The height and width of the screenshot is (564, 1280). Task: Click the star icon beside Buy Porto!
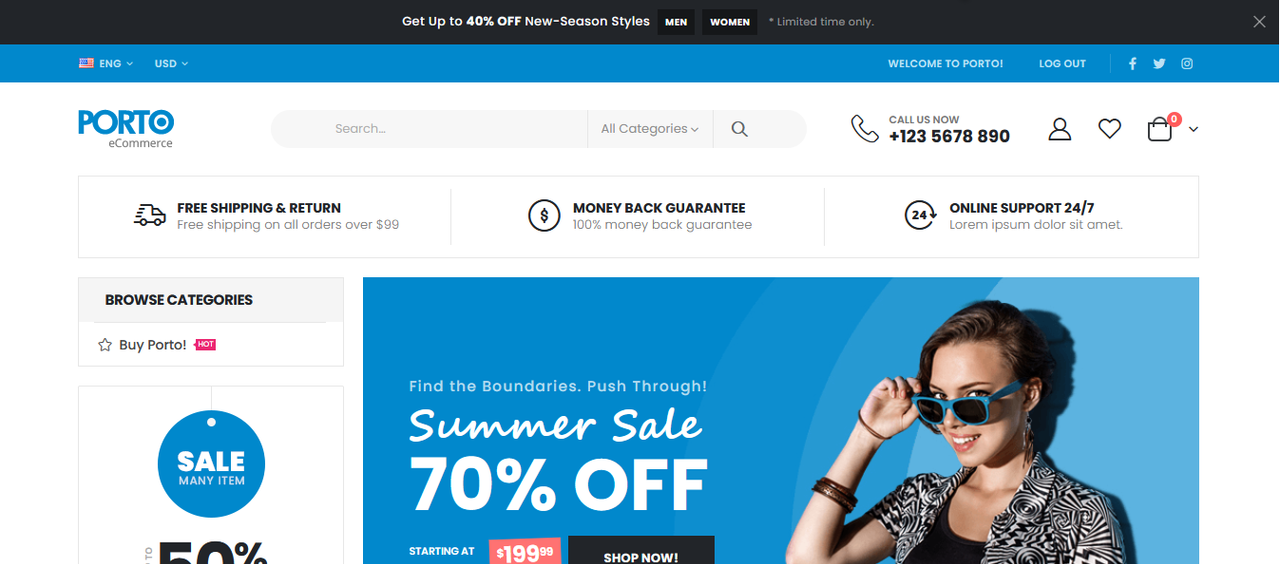click(105, 345)
